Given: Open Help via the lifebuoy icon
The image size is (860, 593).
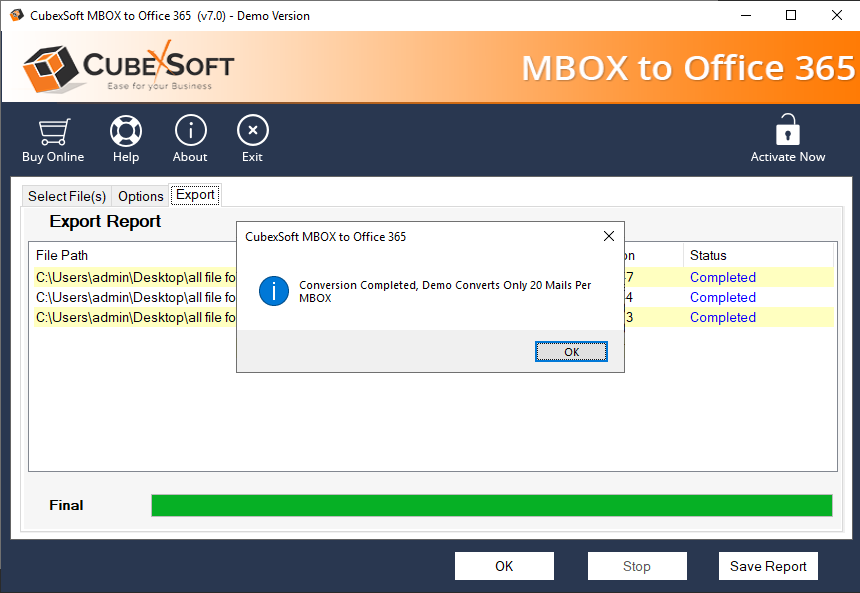Looking at the screenshot, I should click(126, 131).
